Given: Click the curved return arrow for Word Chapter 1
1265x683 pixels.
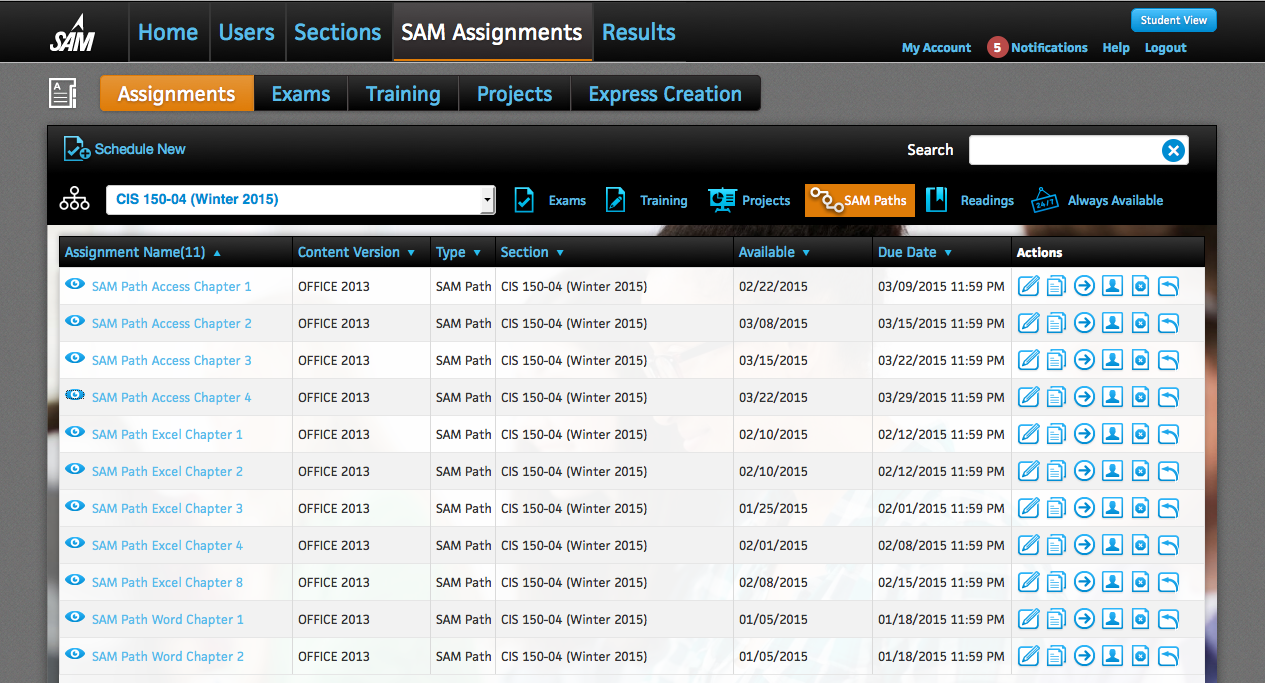Looking at the screenshot, I should pos(1168,619).
